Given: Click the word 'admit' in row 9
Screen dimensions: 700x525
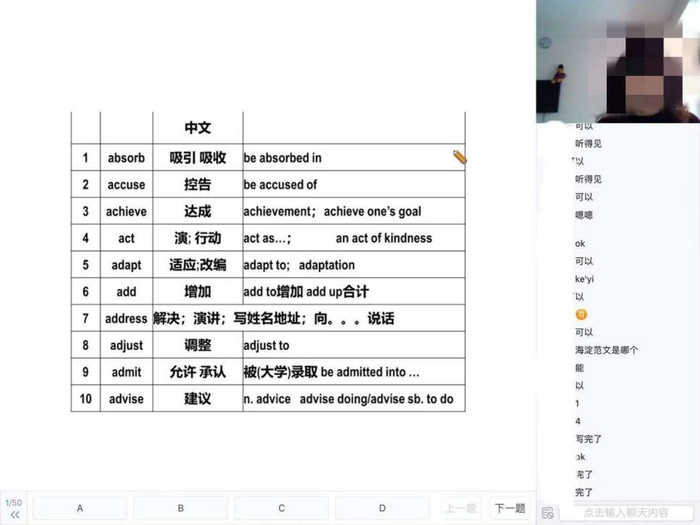Looking at the screenshot, I should (126, 372).
